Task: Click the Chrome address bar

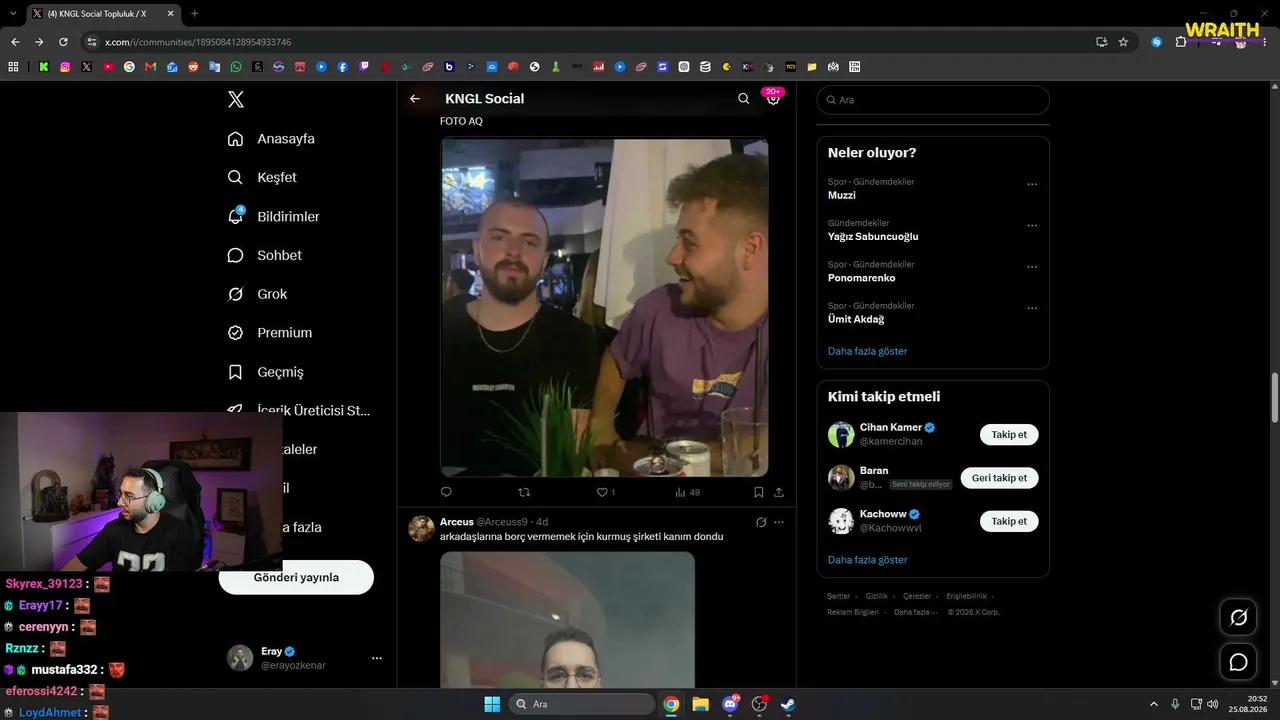Action: (595, 42)
